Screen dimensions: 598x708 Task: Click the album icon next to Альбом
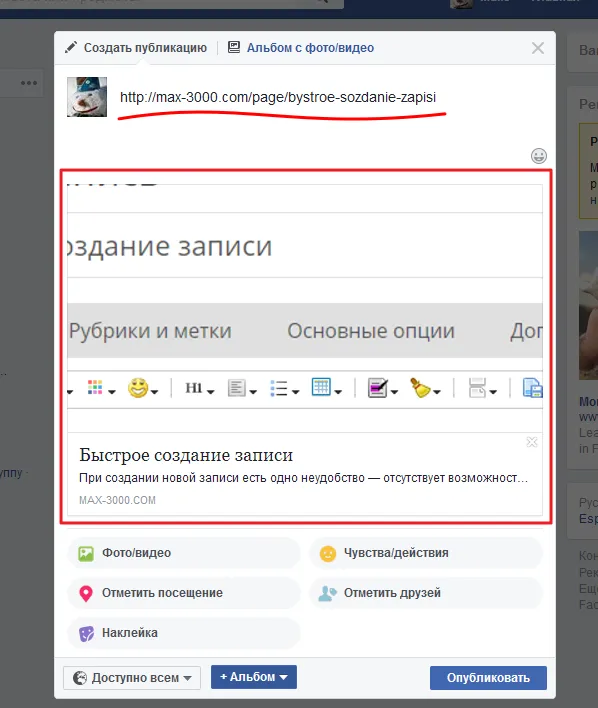pyautogui.click(x=234, y=47)
